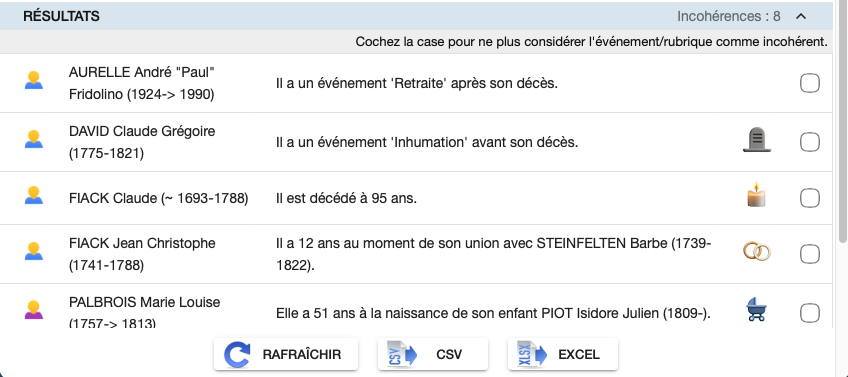Click the tombstone icon for DAVID Claude Grégoire
The image size is (848, 377).
757,140
